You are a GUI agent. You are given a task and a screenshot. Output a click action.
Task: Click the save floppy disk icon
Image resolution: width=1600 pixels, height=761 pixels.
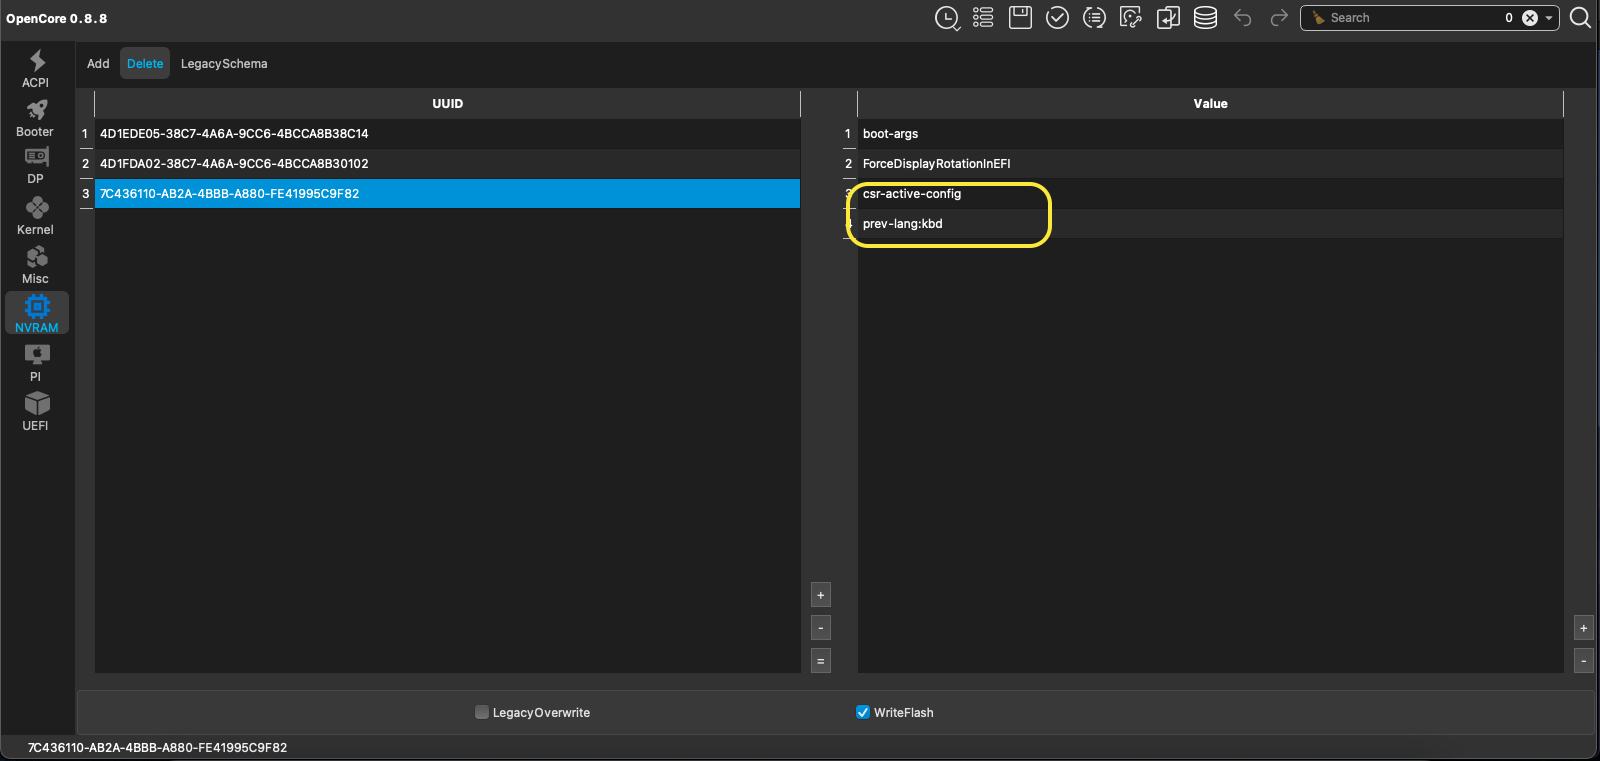coord(1020,18)
